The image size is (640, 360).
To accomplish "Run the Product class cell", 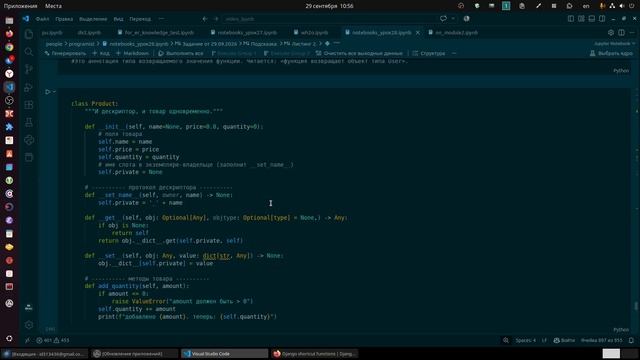I will 48,92.
